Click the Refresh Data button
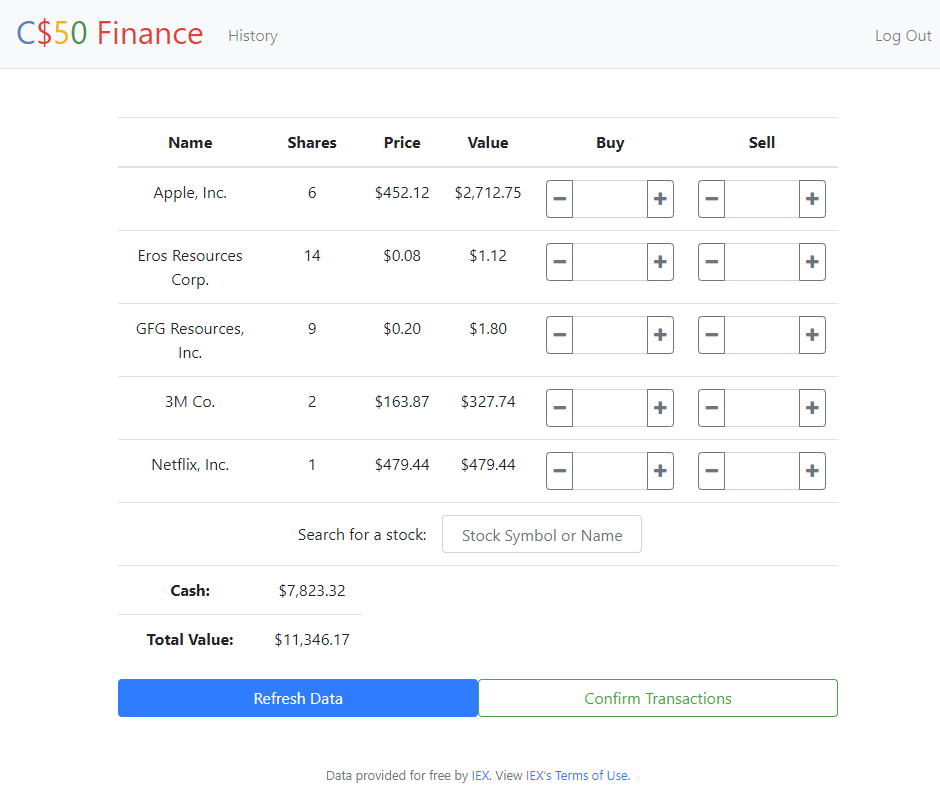 (298, 698)
